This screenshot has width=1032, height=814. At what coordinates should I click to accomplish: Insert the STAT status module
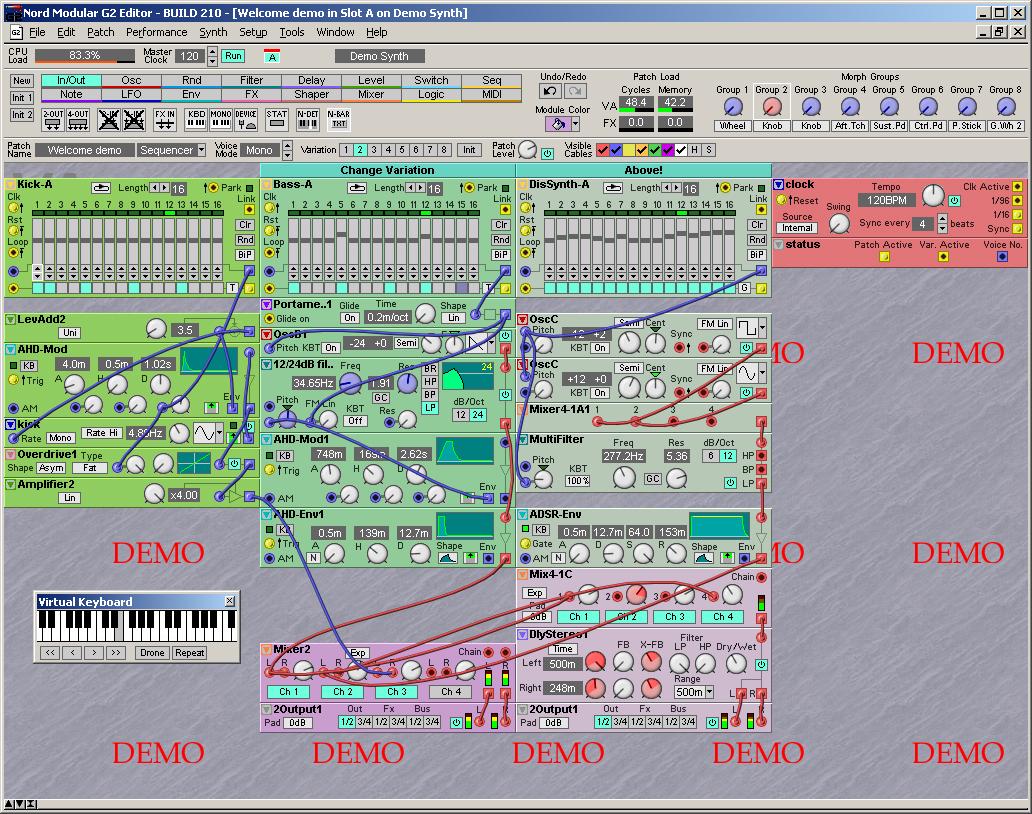(x=276, y=119)
